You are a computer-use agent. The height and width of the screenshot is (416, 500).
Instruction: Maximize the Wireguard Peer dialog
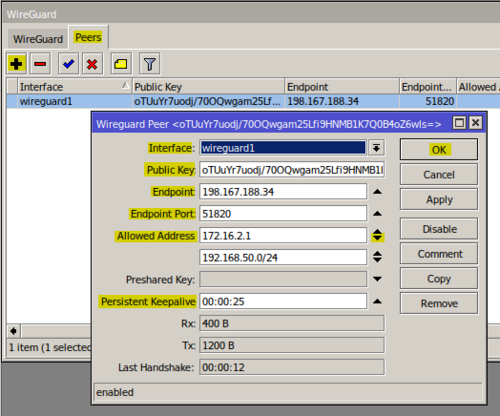click(x=459, y=123)
